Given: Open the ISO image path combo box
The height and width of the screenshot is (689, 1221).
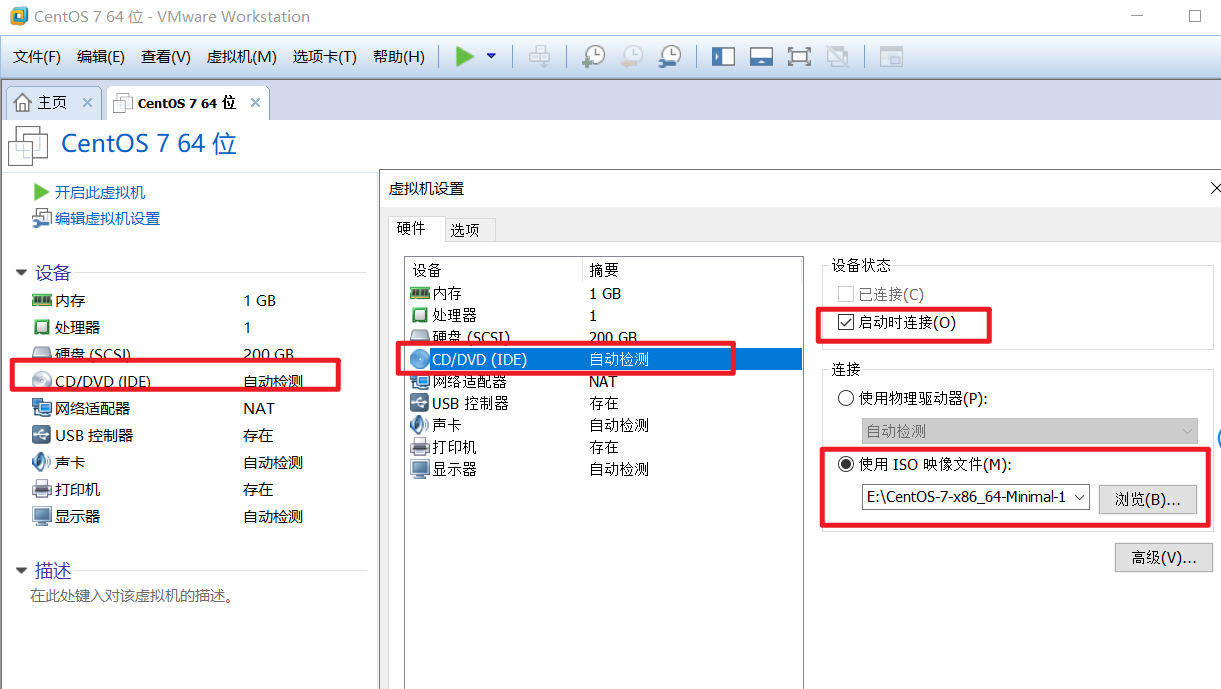Looking at the screenshot, I should point(975,497).
